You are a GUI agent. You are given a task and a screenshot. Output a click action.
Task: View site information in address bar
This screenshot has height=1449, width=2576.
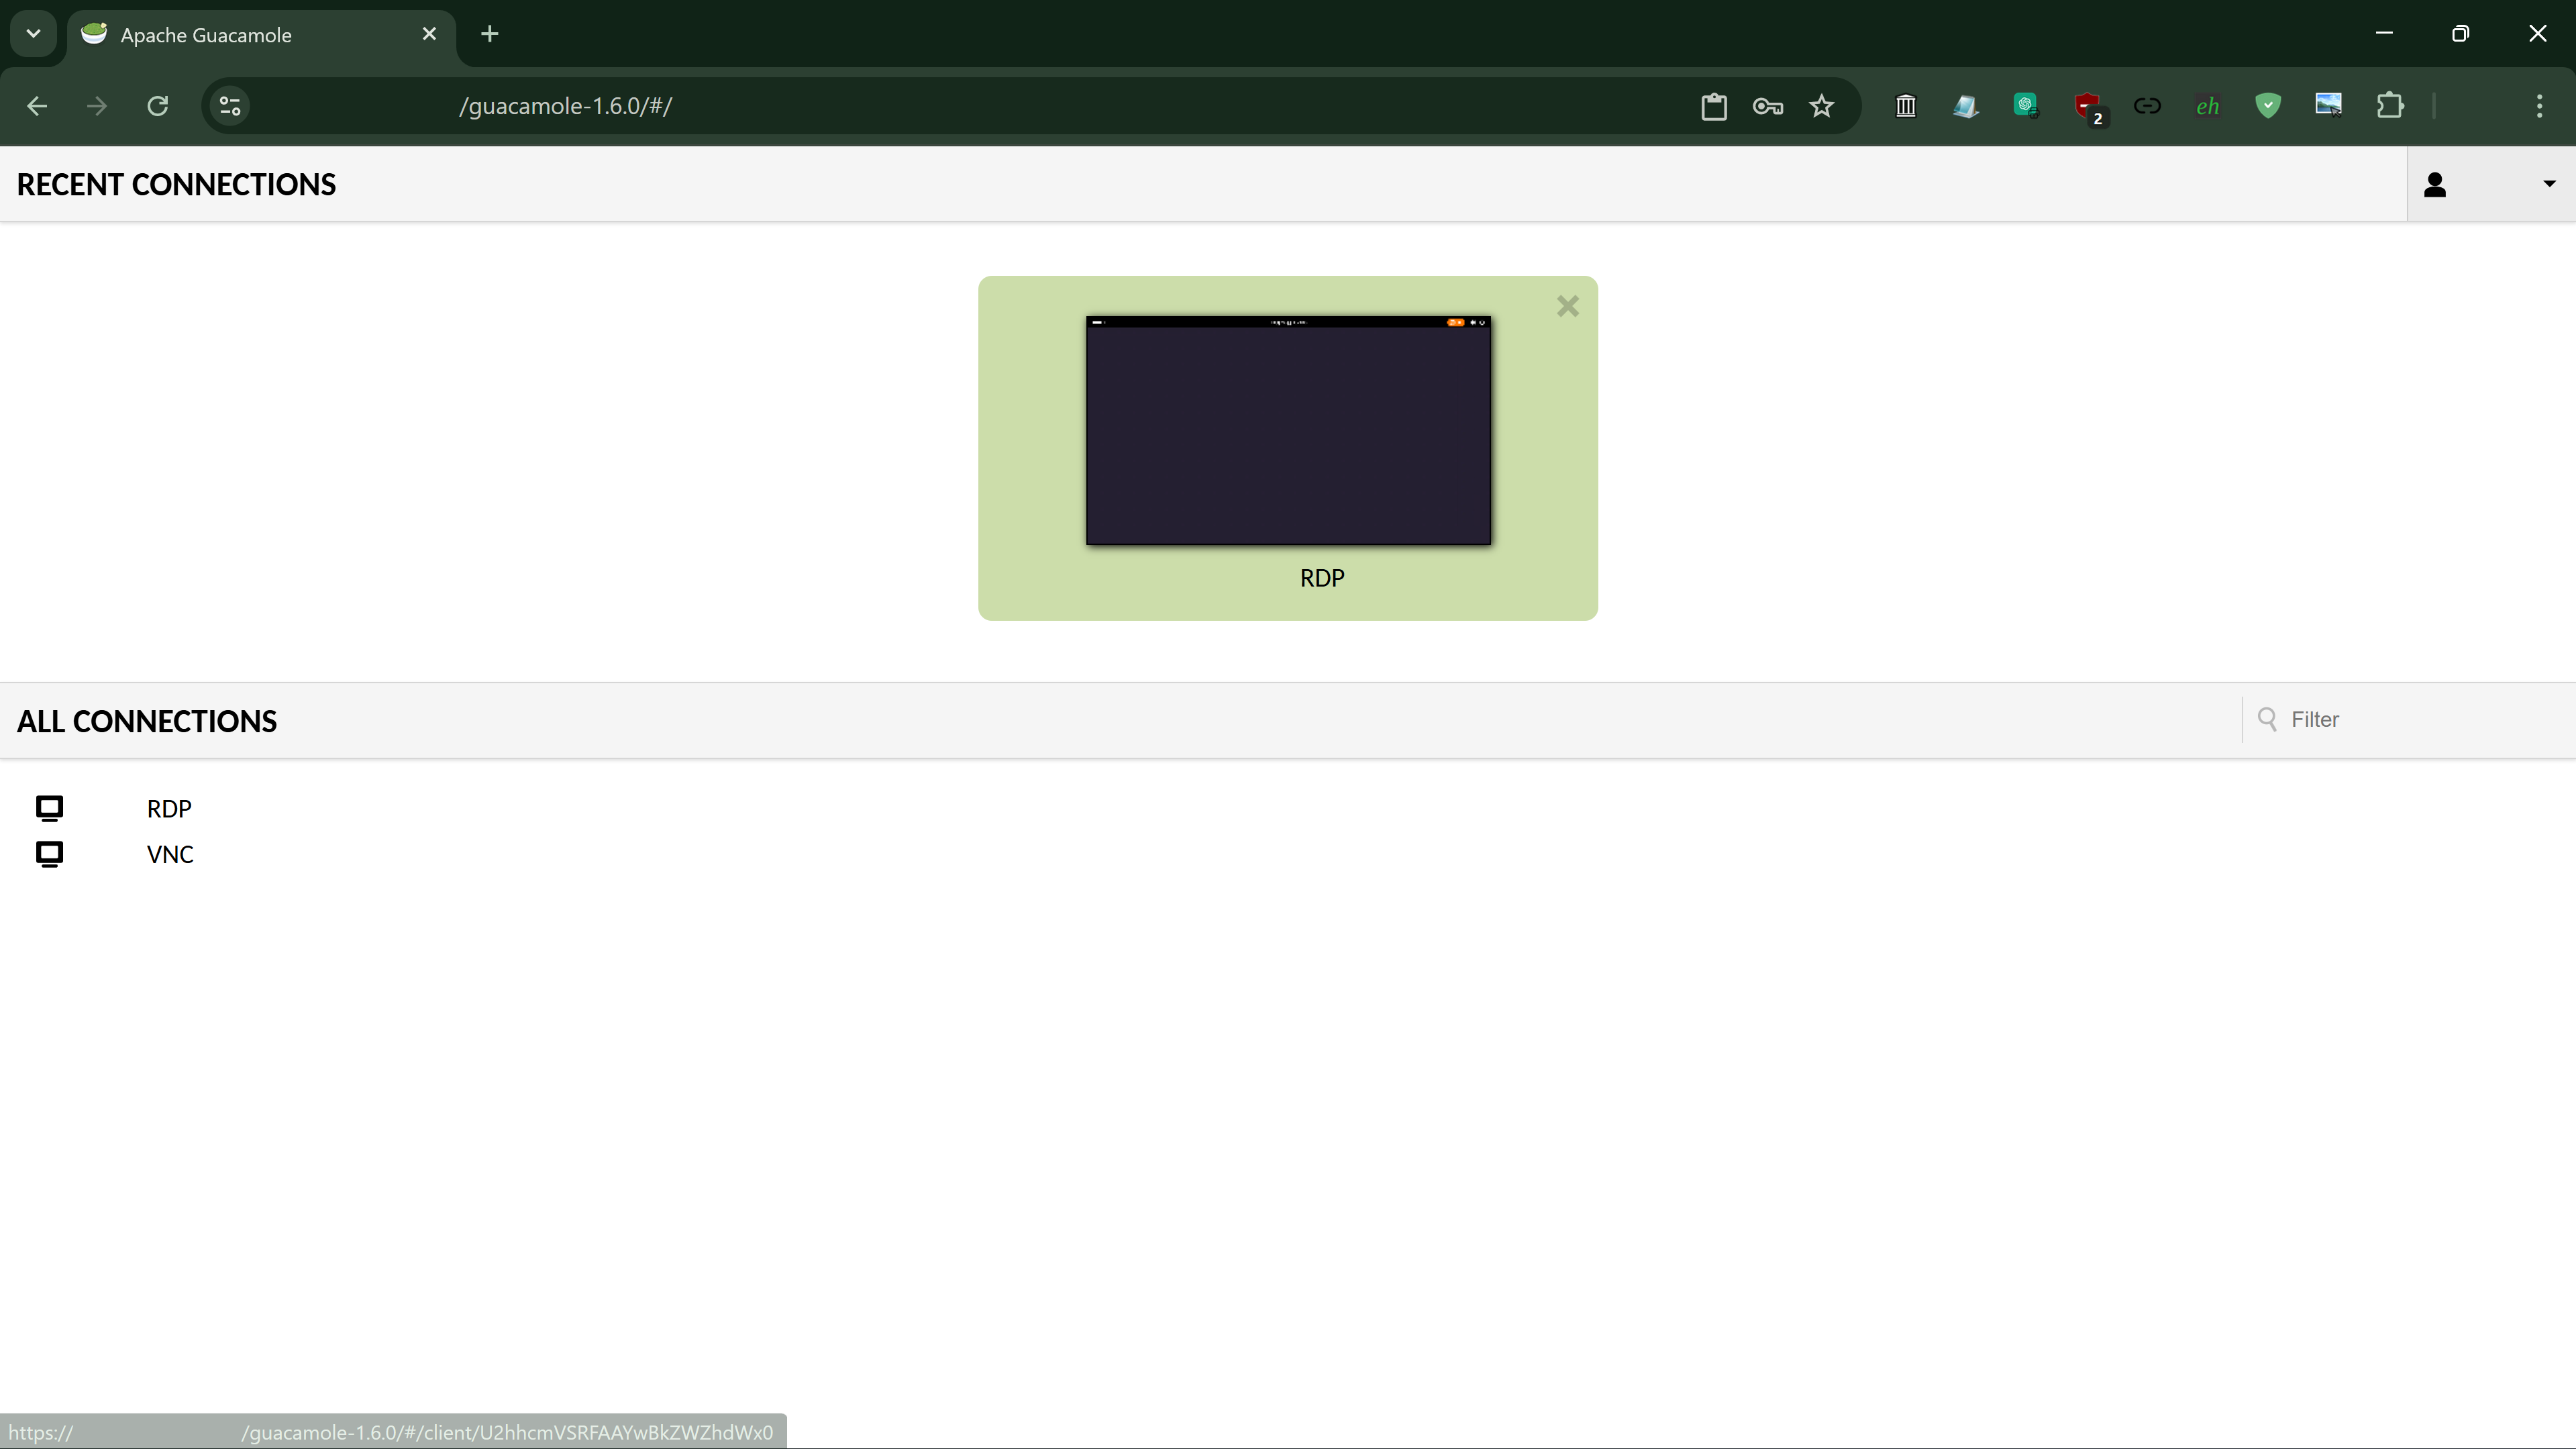click(x=230, y=106)
